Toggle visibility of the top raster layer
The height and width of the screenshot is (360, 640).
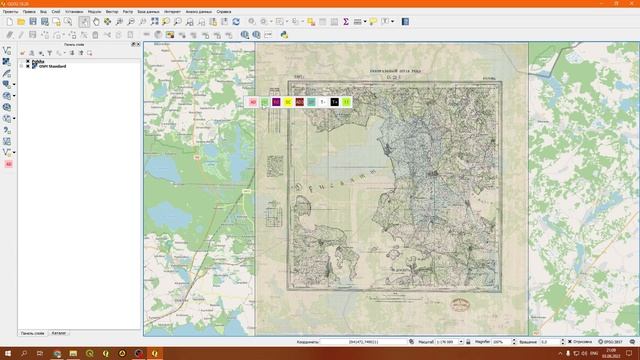tap(28, 62)
